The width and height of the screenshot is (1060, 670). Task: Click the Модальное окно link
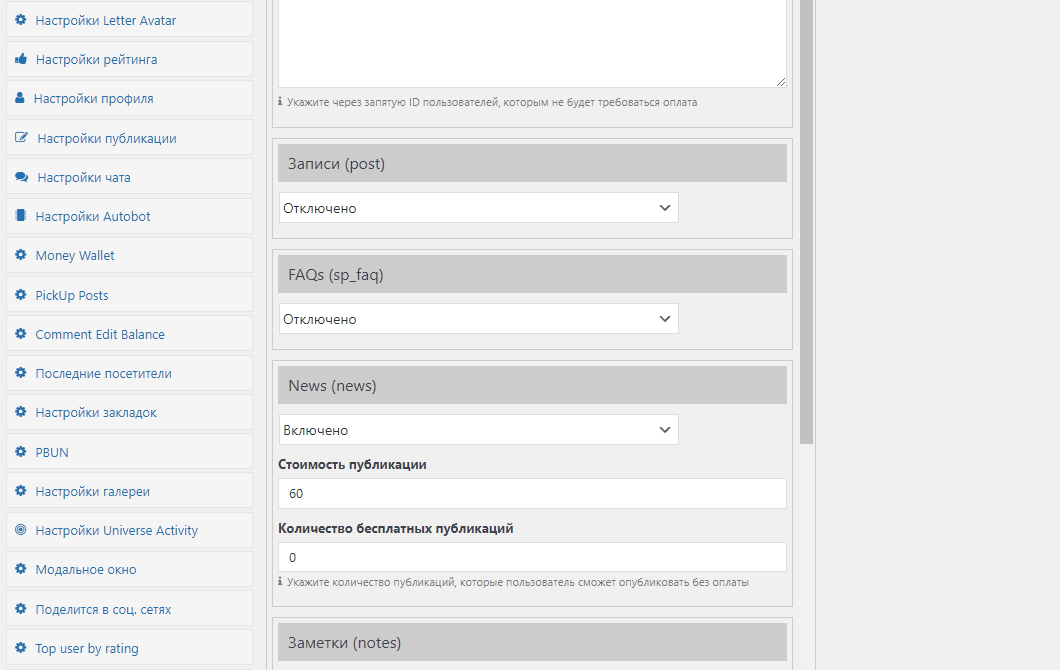click(x=86, y=569)
